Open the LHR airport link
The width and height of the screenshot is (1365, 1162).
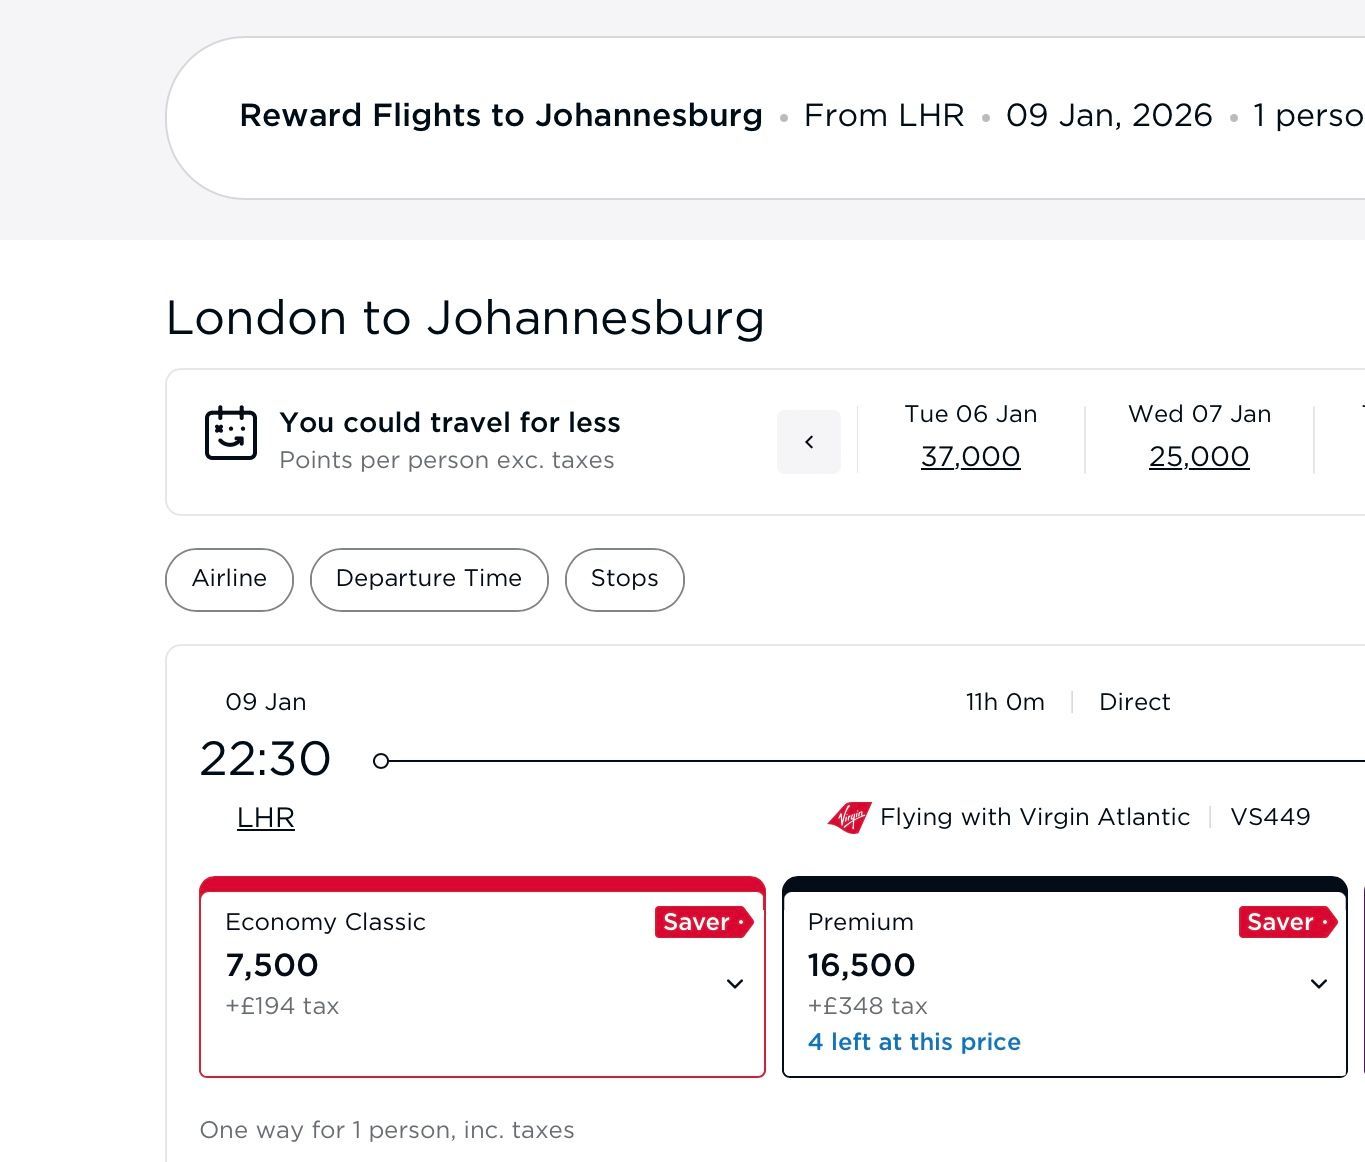(x=265, y=818)
